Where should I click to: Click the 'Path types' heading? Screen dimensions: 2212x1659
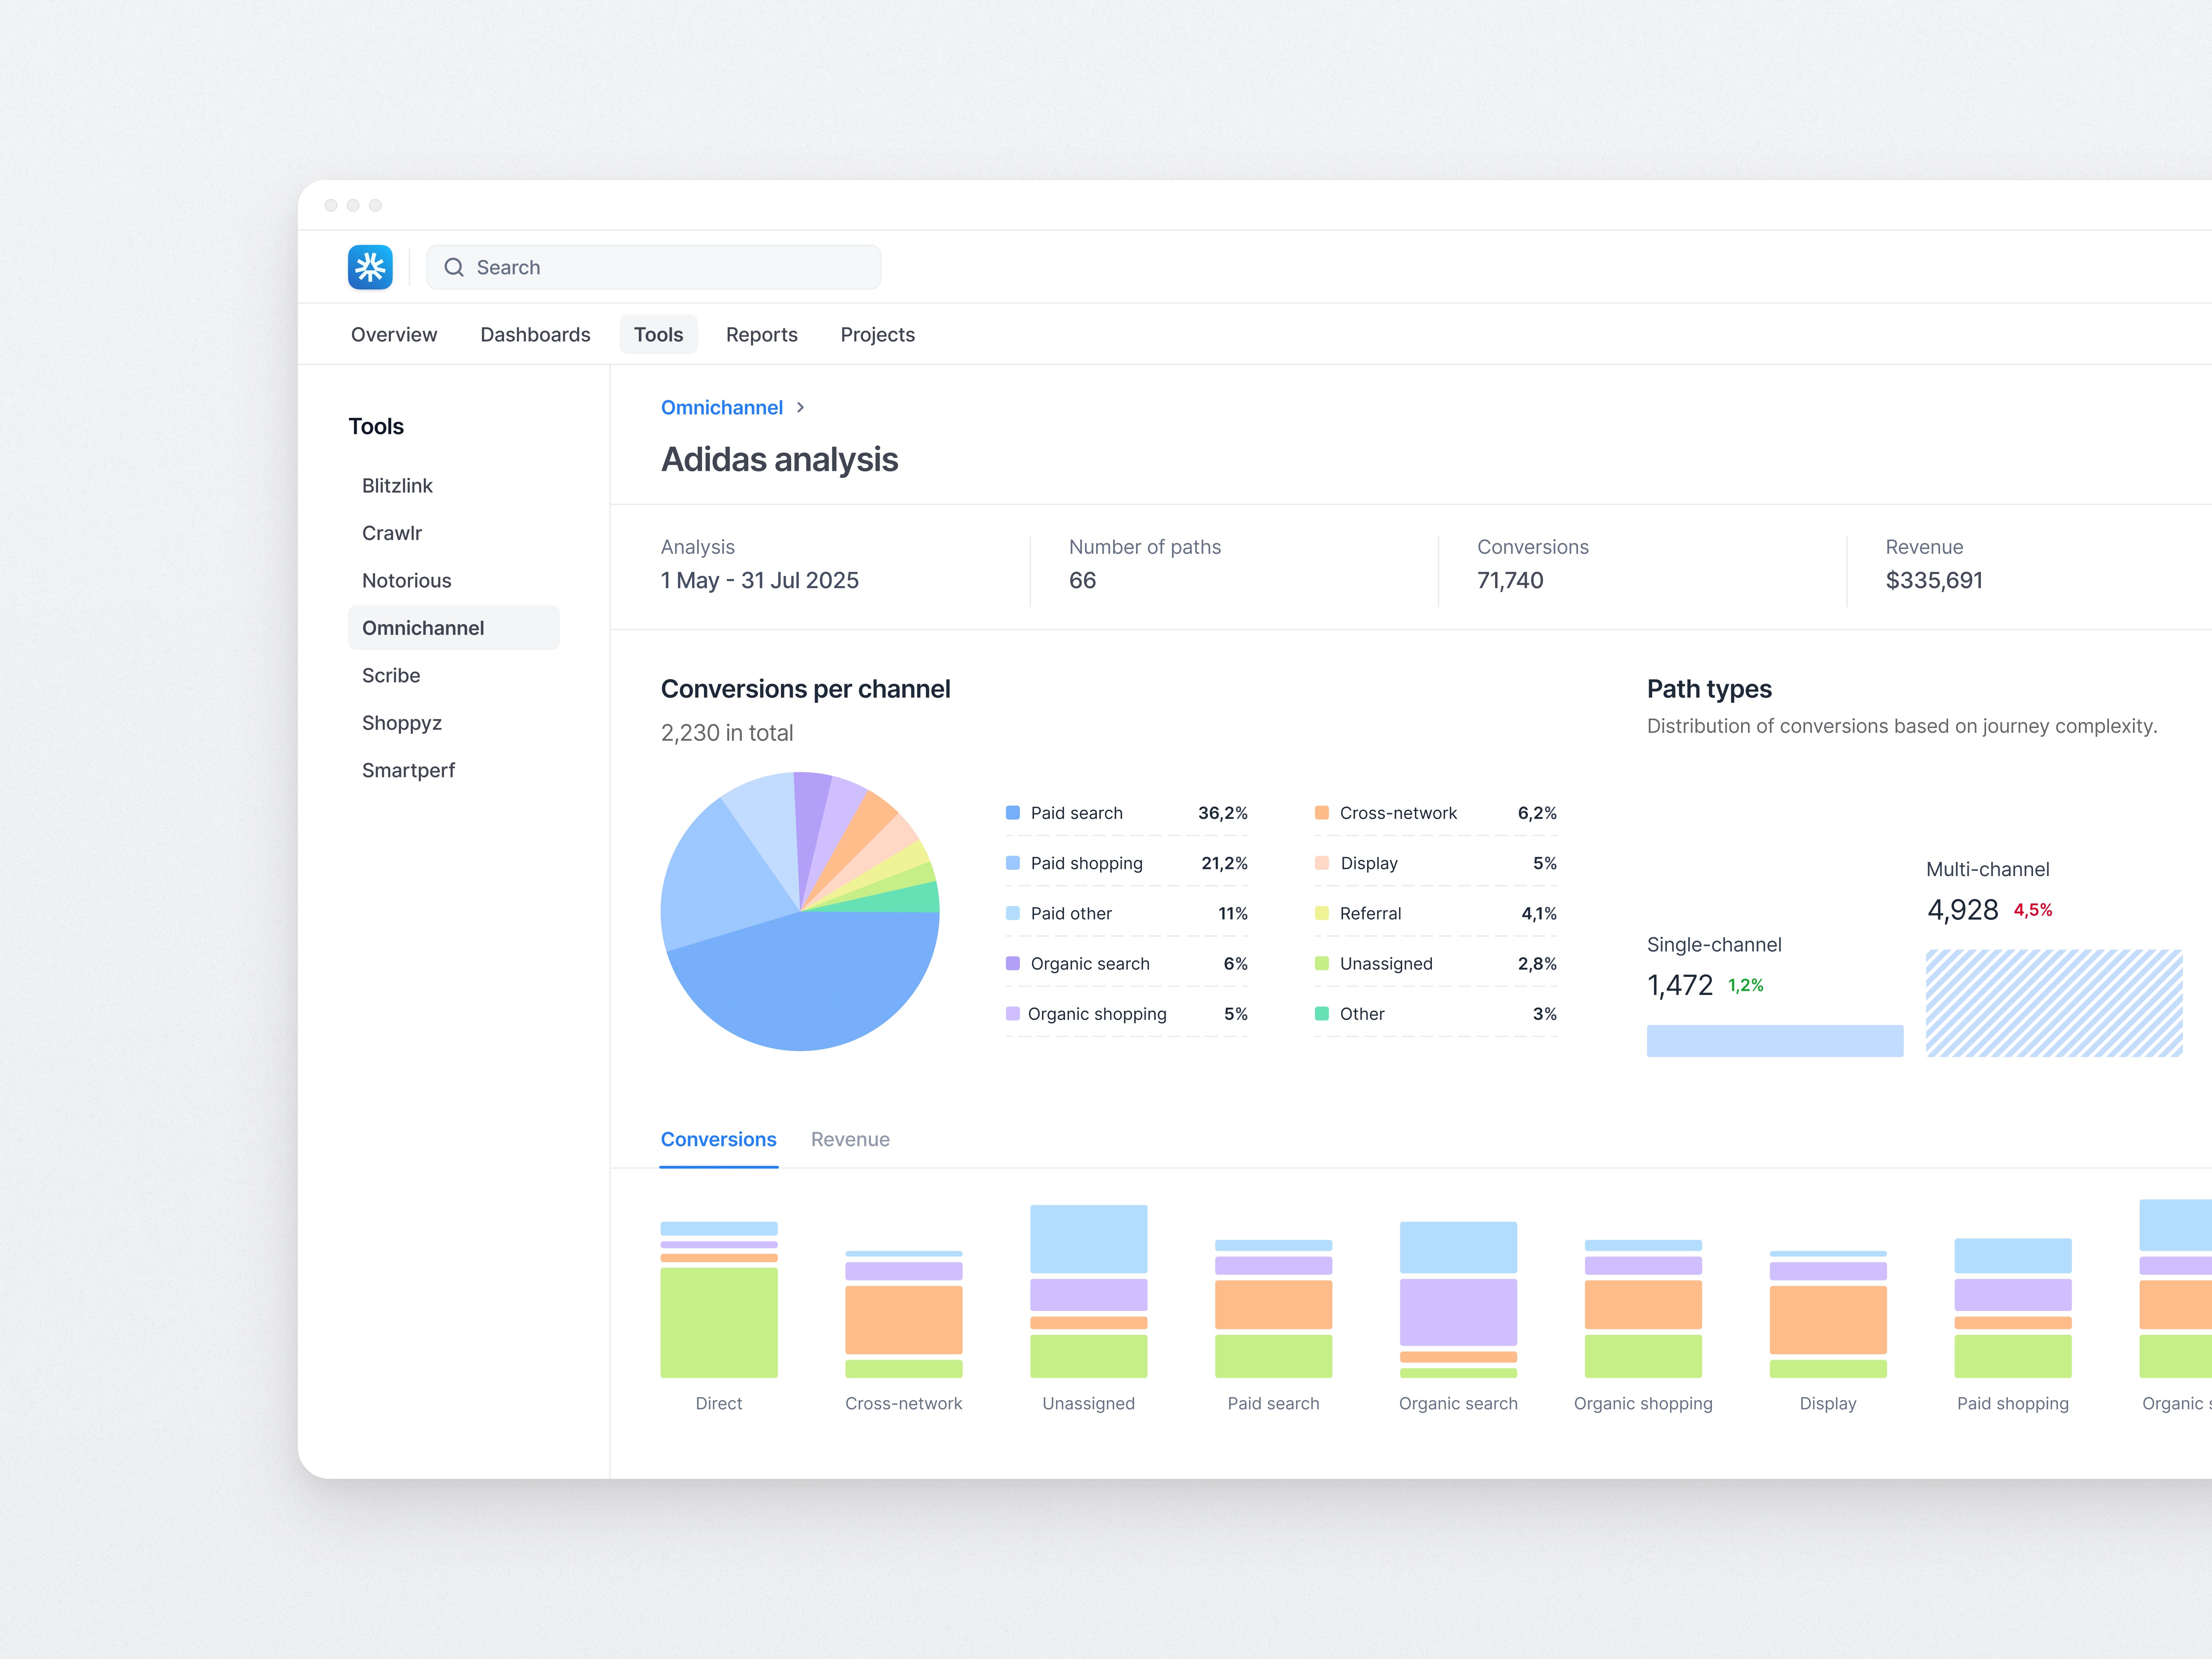[x=1709, y=689]
